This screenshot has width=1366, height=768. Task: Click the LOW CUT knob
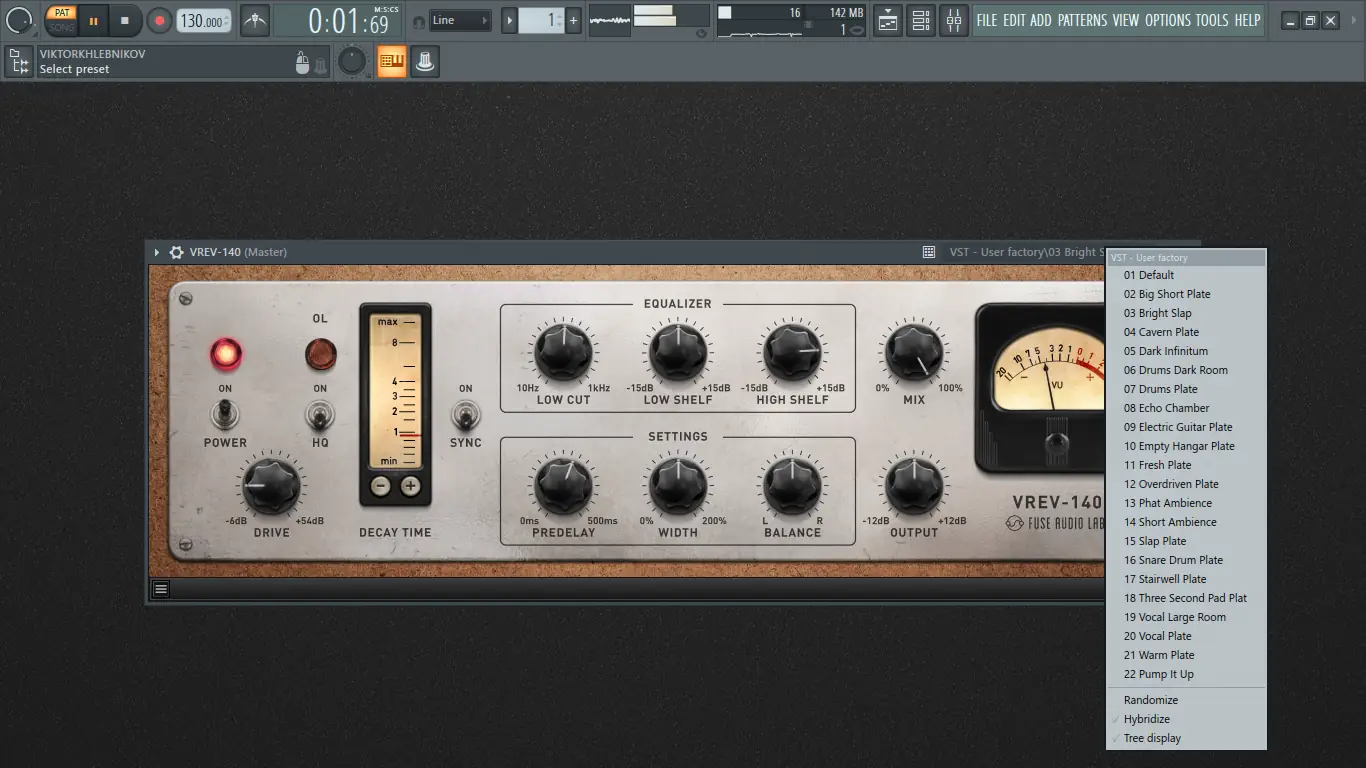564,353
